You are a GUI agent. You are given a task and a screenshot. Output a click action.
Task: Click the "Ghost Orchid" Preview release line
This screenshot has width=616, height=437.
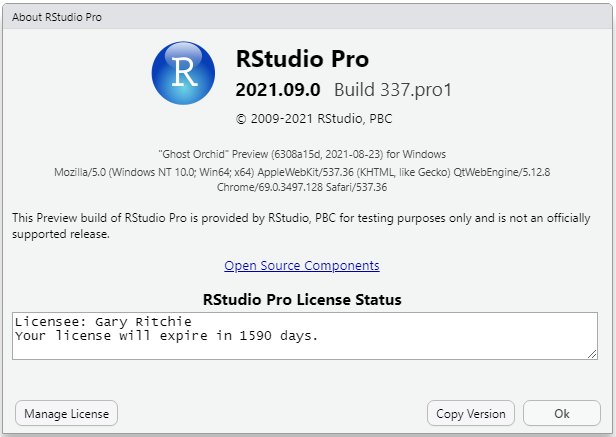(x=302, y=154)
